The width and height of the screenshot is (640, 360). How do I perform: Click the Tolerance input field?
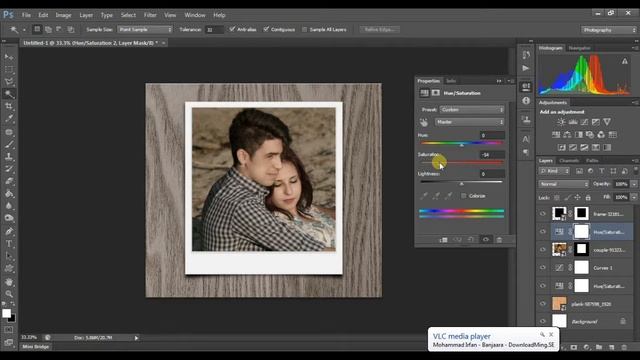214,29
